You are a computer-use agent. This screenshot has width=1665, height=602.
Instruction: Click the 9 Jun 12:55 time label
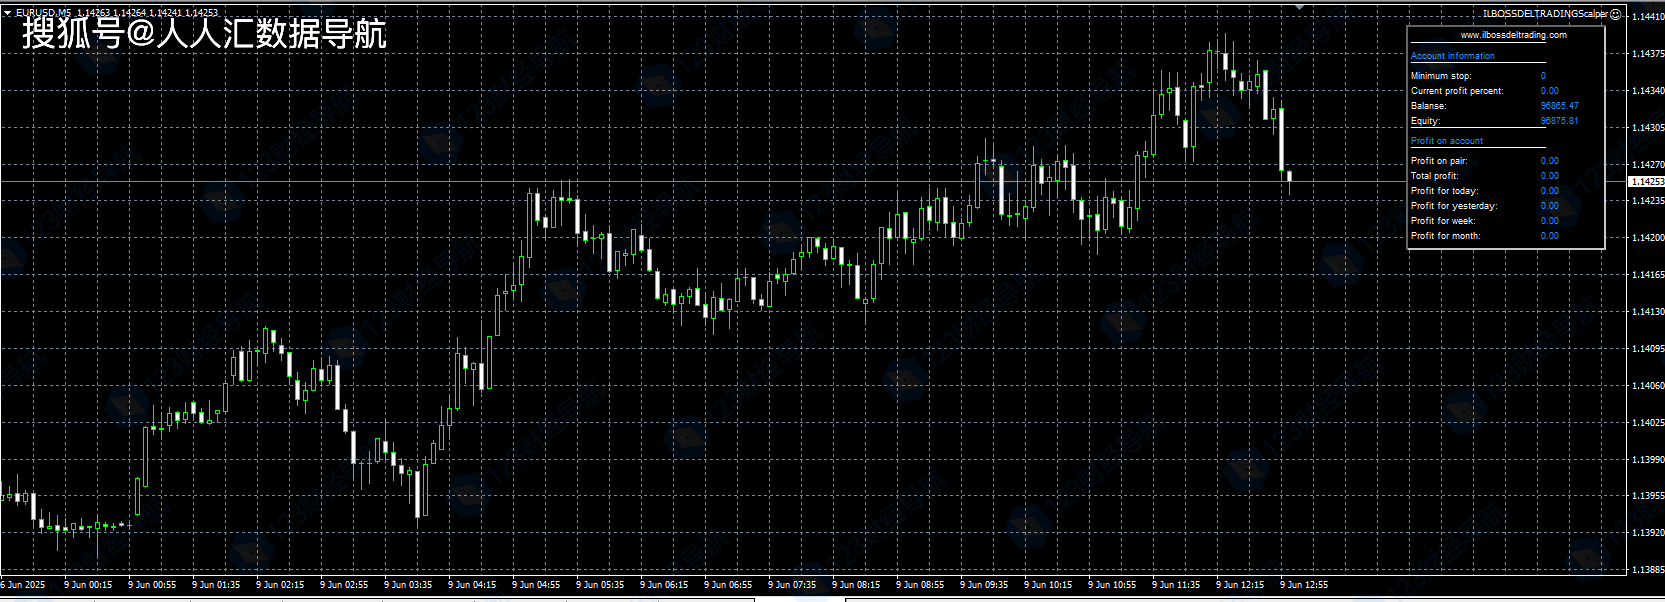pos(1304,585)
